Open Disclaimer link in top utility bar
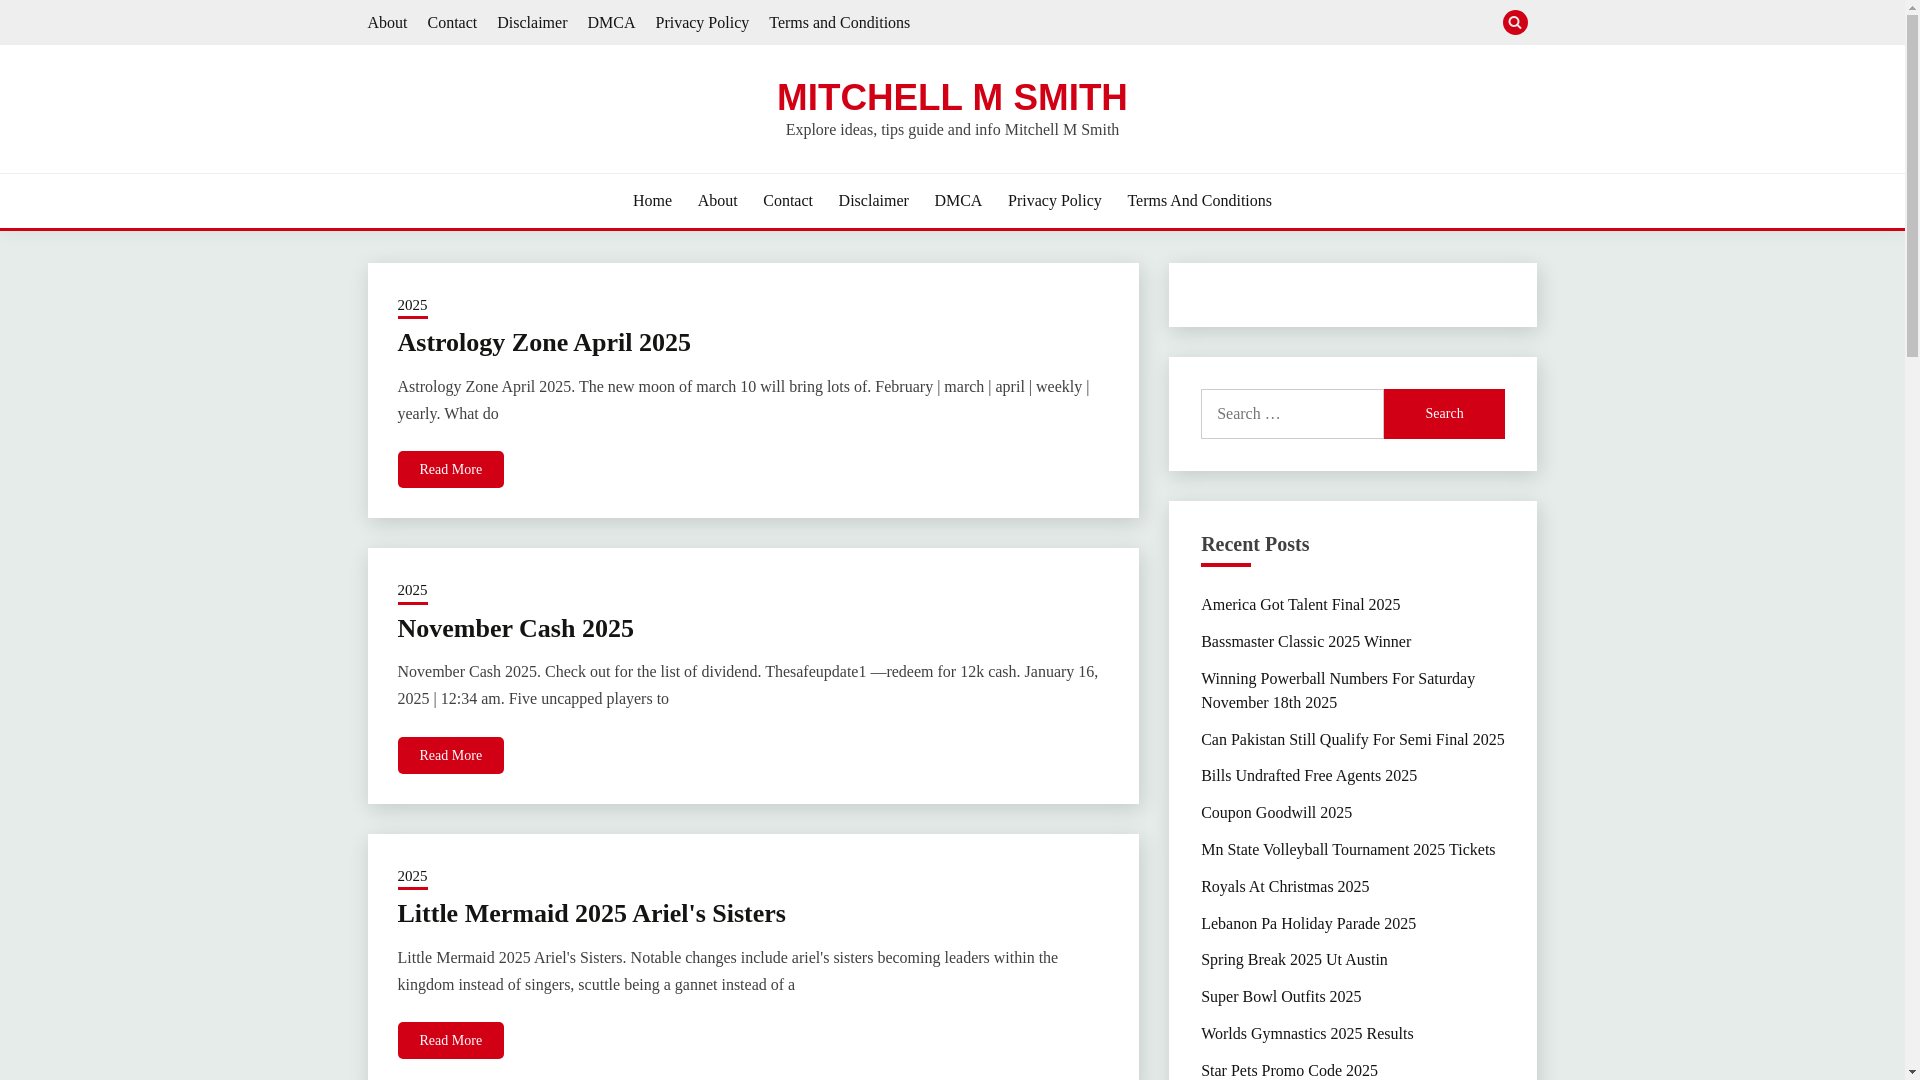 [x=532, y=22]
